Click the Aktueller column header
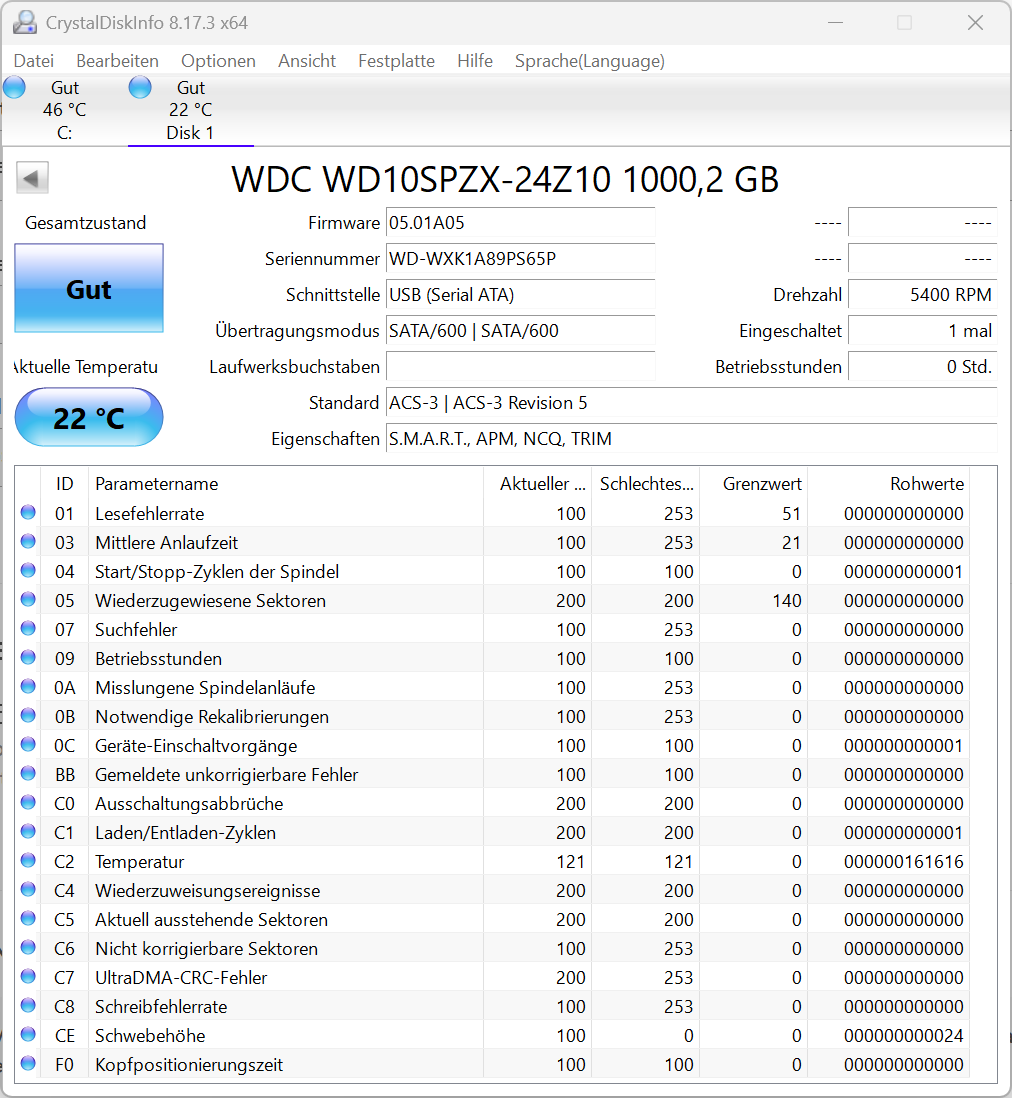The width and height of the screenshot is (1012, 1098). coord(537,483)
